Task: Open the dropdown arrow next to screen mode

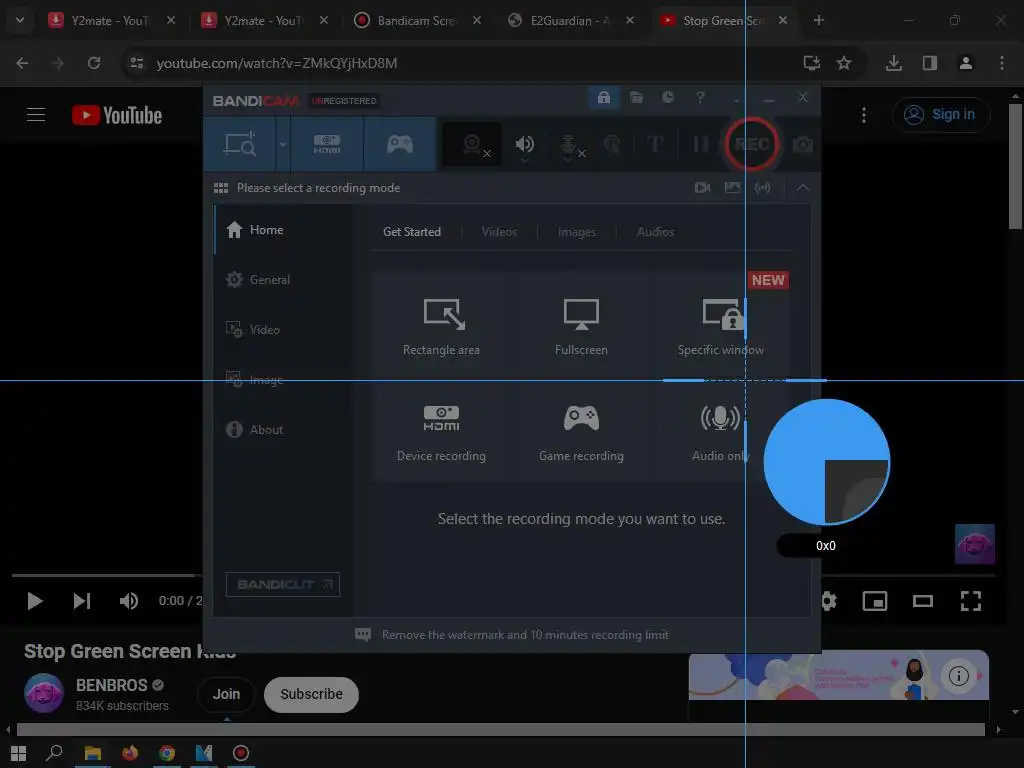Action: [x=283, y=144]
